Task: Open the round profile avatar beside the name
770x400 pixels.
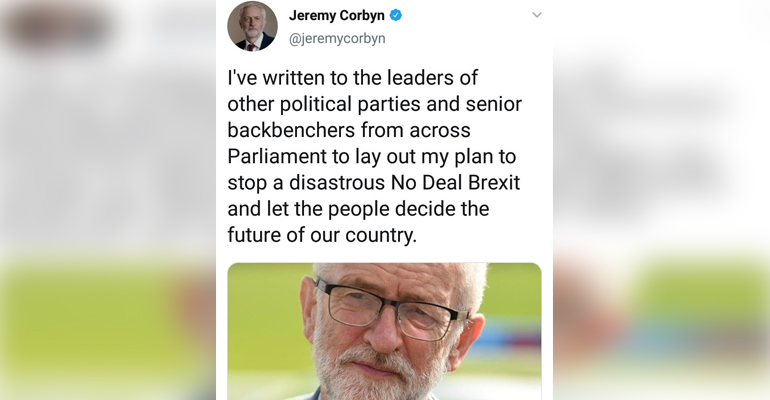Action: pyautogui.click(x=252, y=26)
